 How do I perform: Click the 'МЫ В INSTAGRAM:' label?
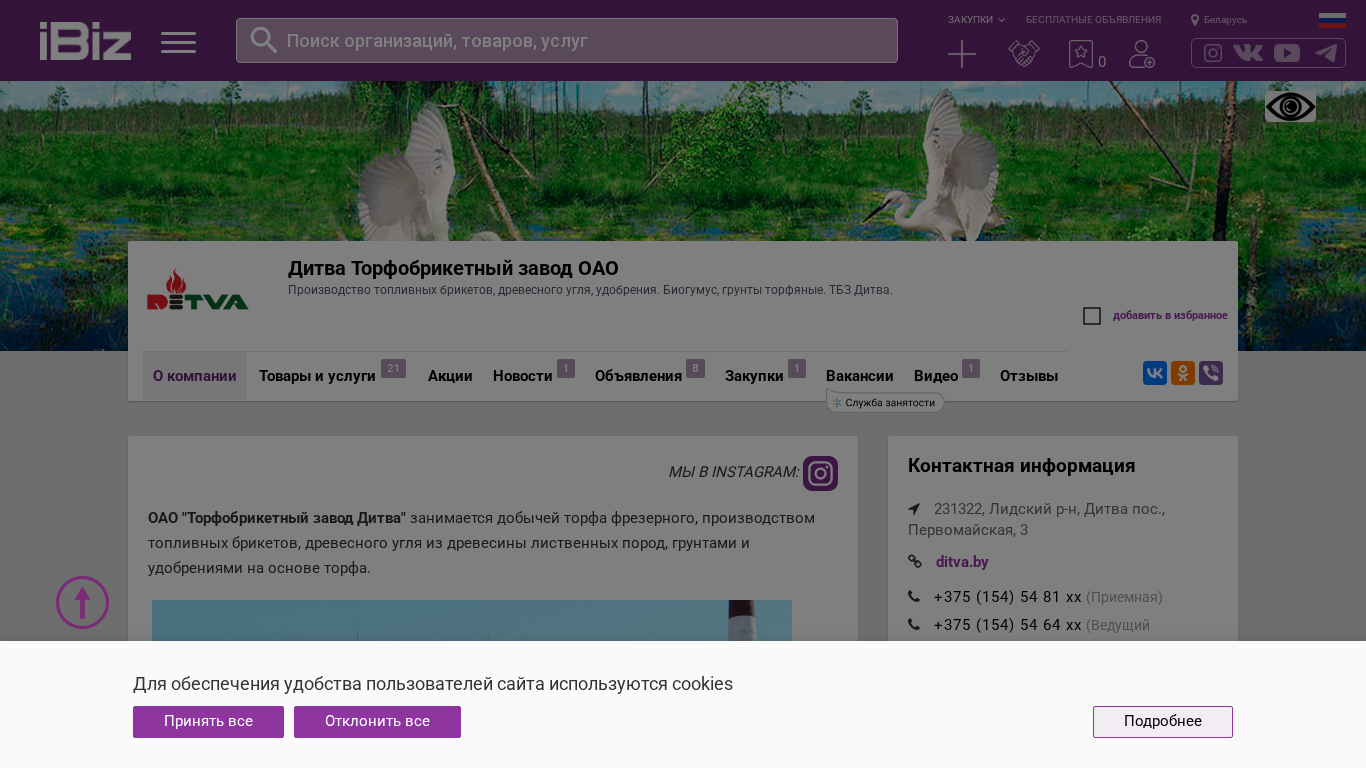733,472
